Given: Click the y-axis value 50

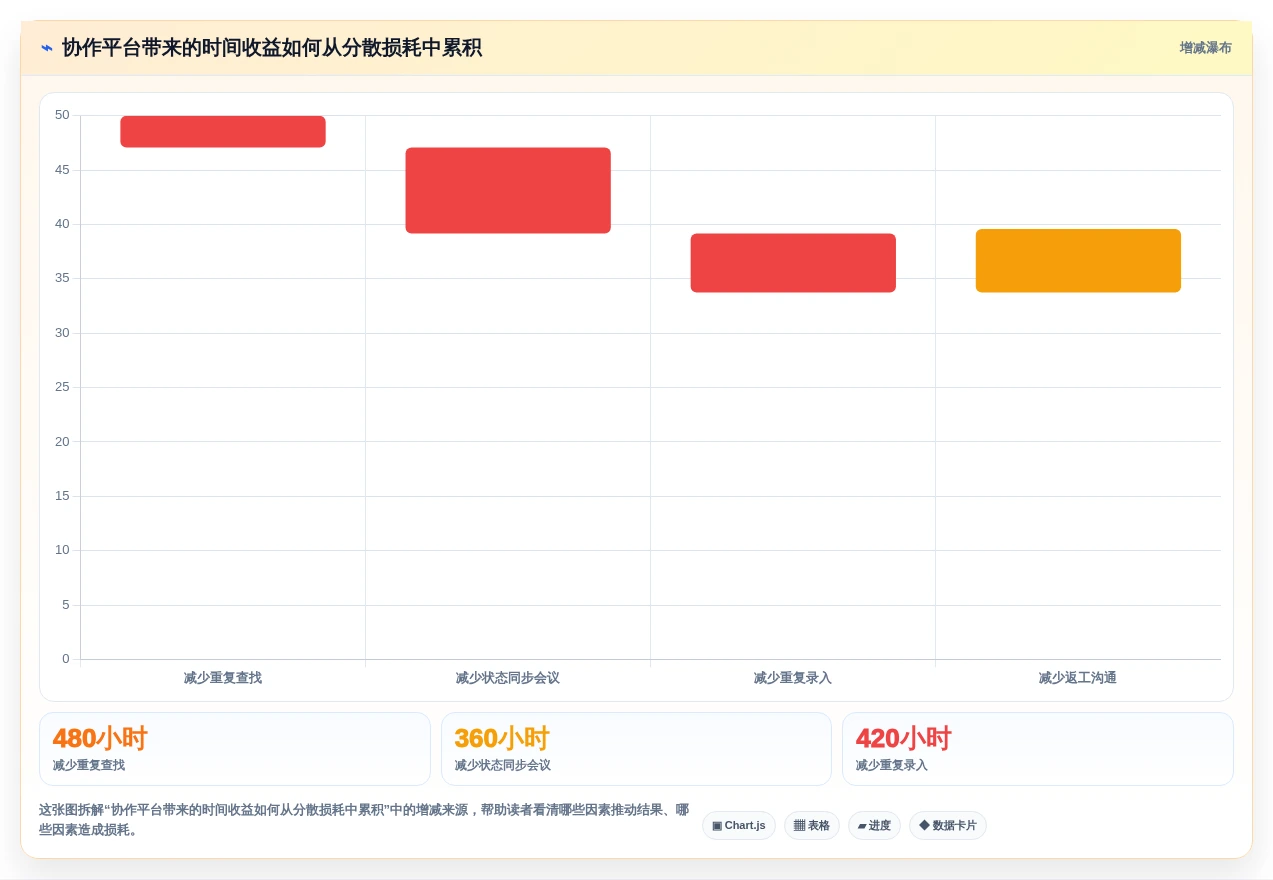Looking at the screenshot, I should (x=62, y=115).
